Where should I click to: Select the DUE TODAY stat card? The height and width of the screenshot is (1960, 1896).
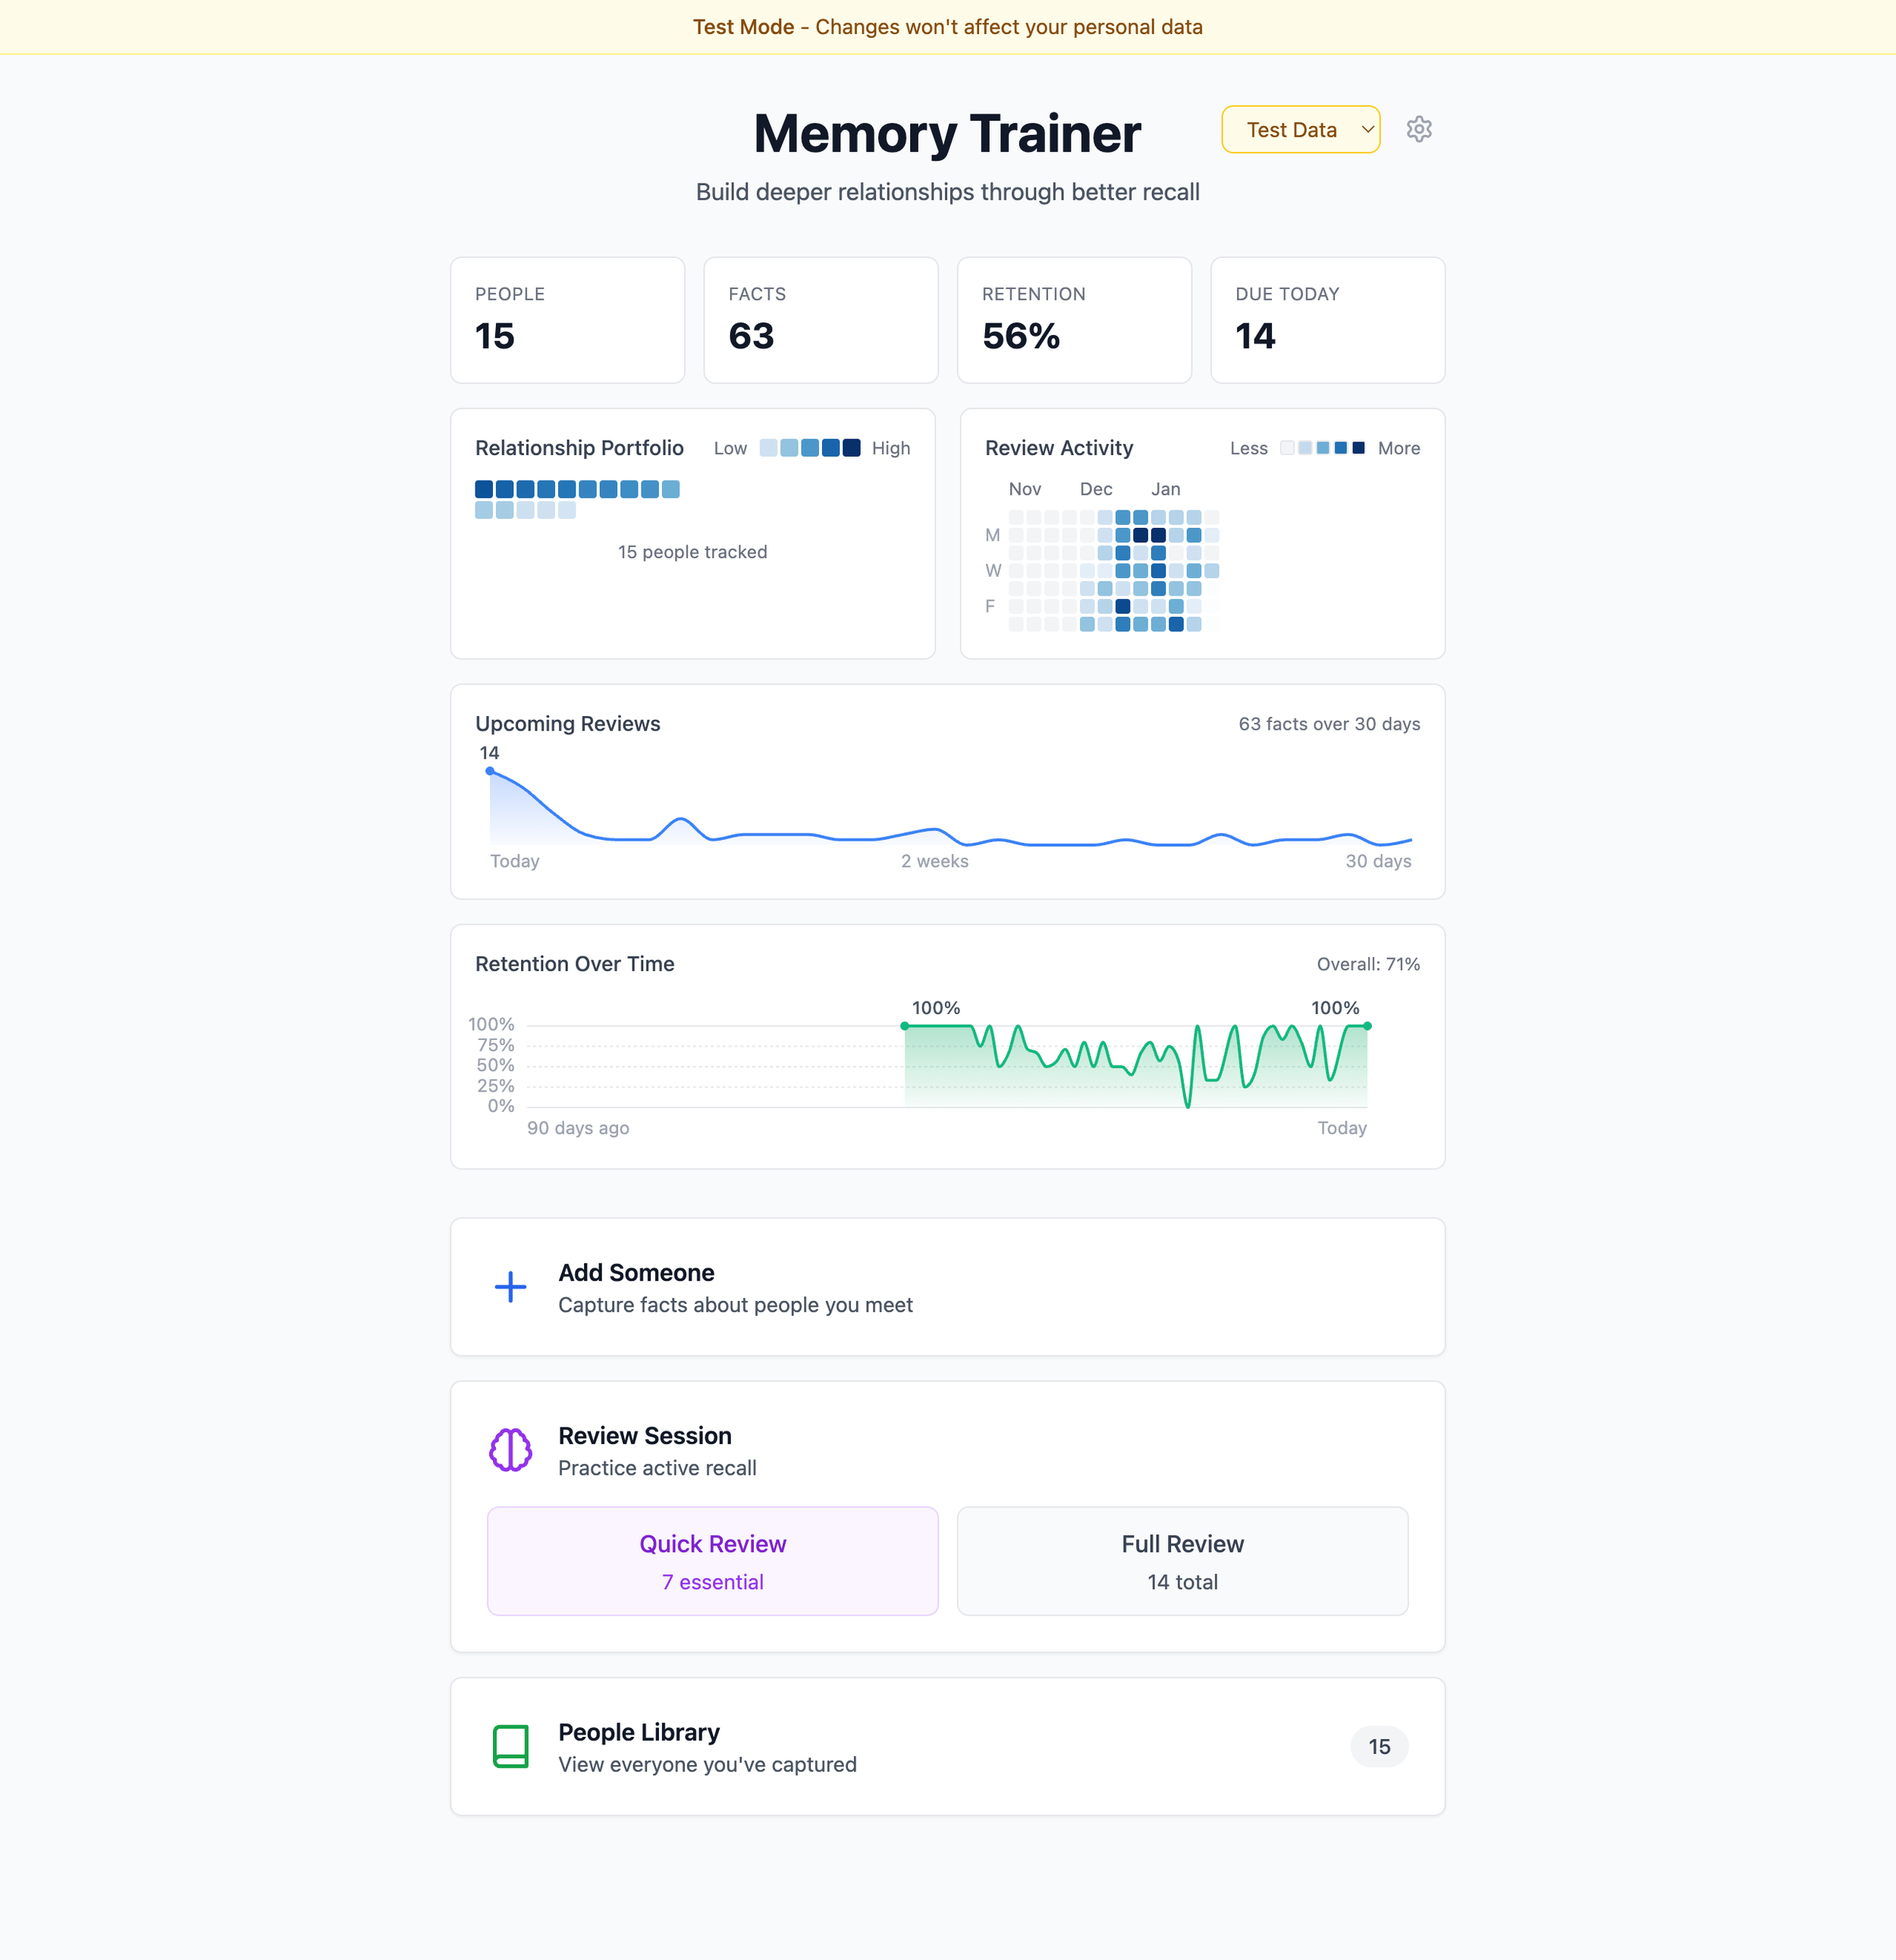tap(1327, 320)
